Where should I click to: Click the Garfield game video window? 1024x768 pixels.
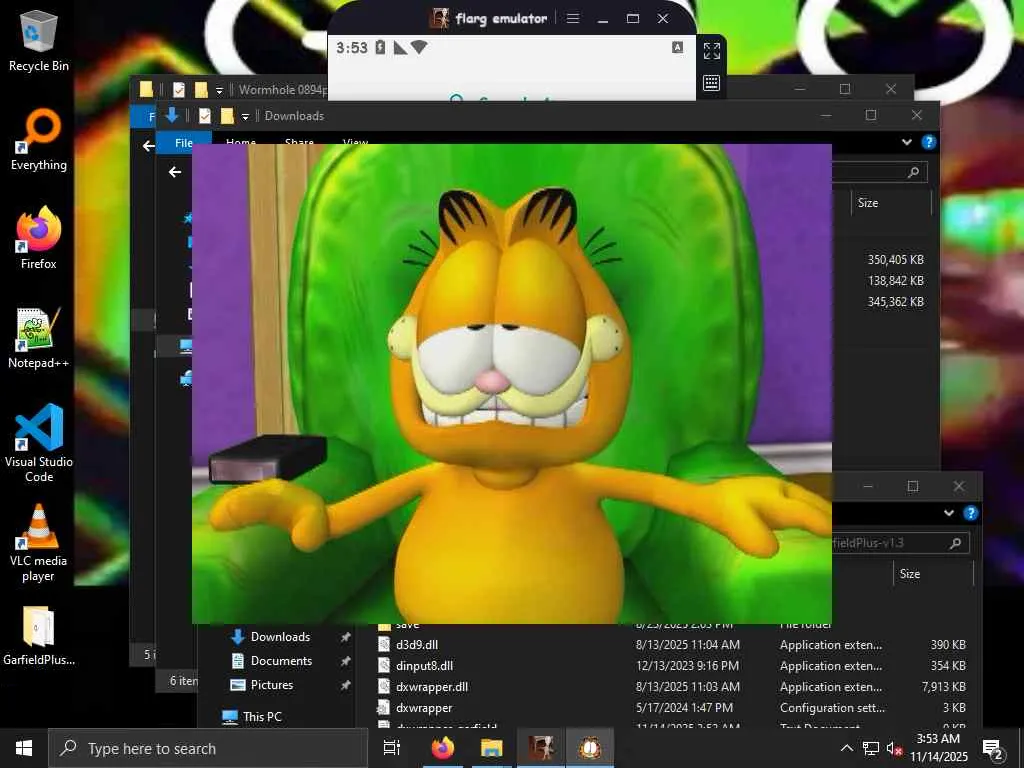pyautogui.click(x=512, y=384)
